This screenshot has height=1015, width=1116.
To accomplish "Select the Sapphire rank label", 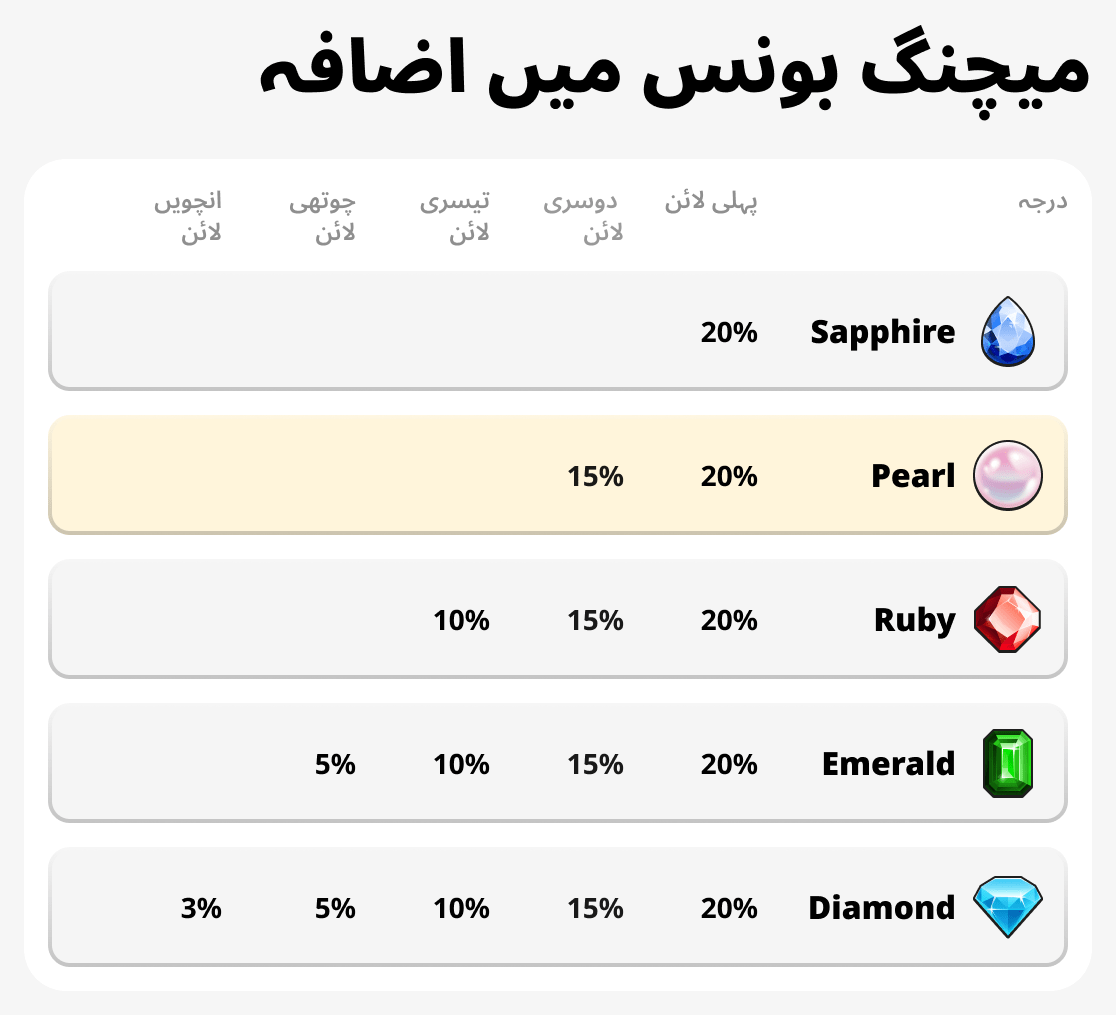I will 883,331.
